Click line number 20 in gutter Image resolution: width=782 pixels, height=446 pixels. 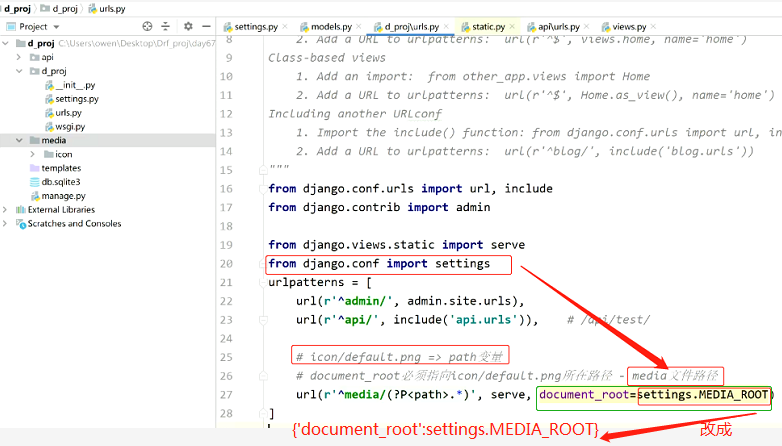226,264
